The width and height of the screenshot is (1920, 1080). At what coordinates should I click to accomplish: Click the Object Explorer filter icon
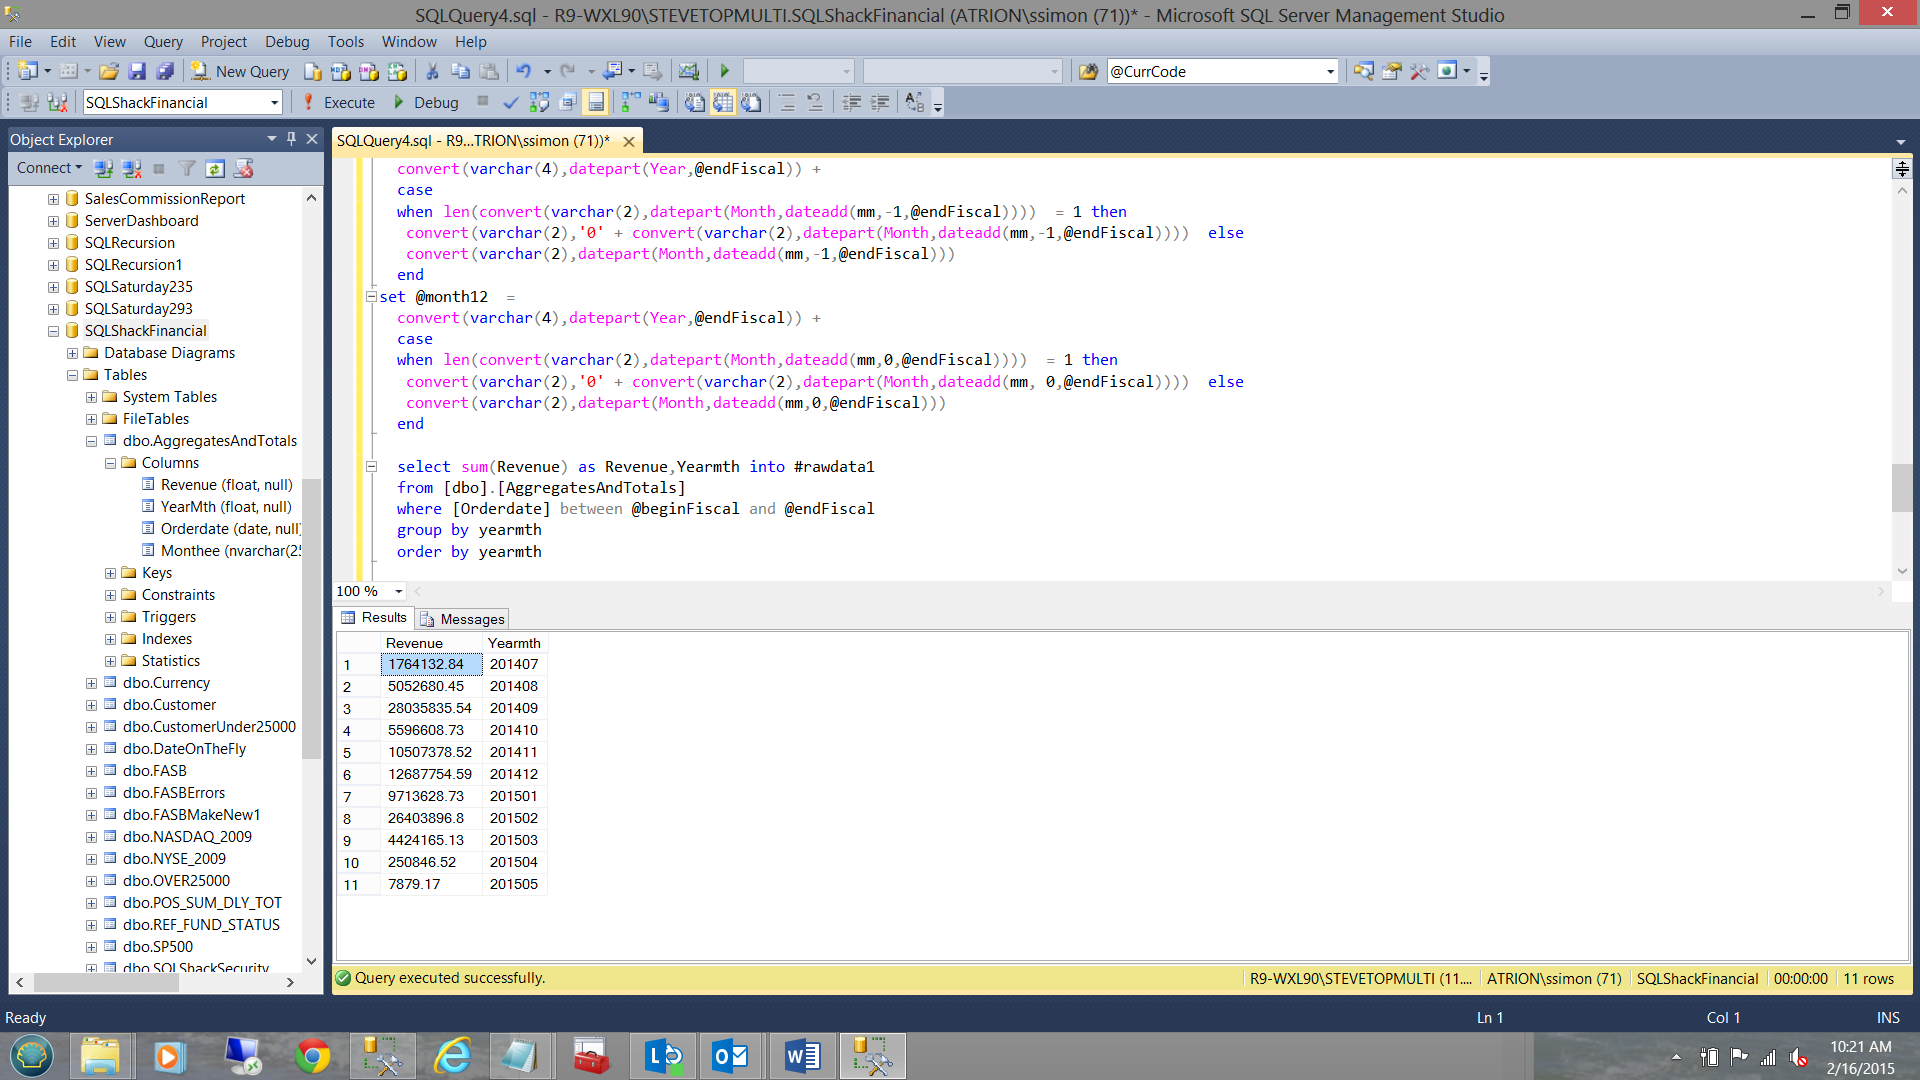[x=187, y=168]
